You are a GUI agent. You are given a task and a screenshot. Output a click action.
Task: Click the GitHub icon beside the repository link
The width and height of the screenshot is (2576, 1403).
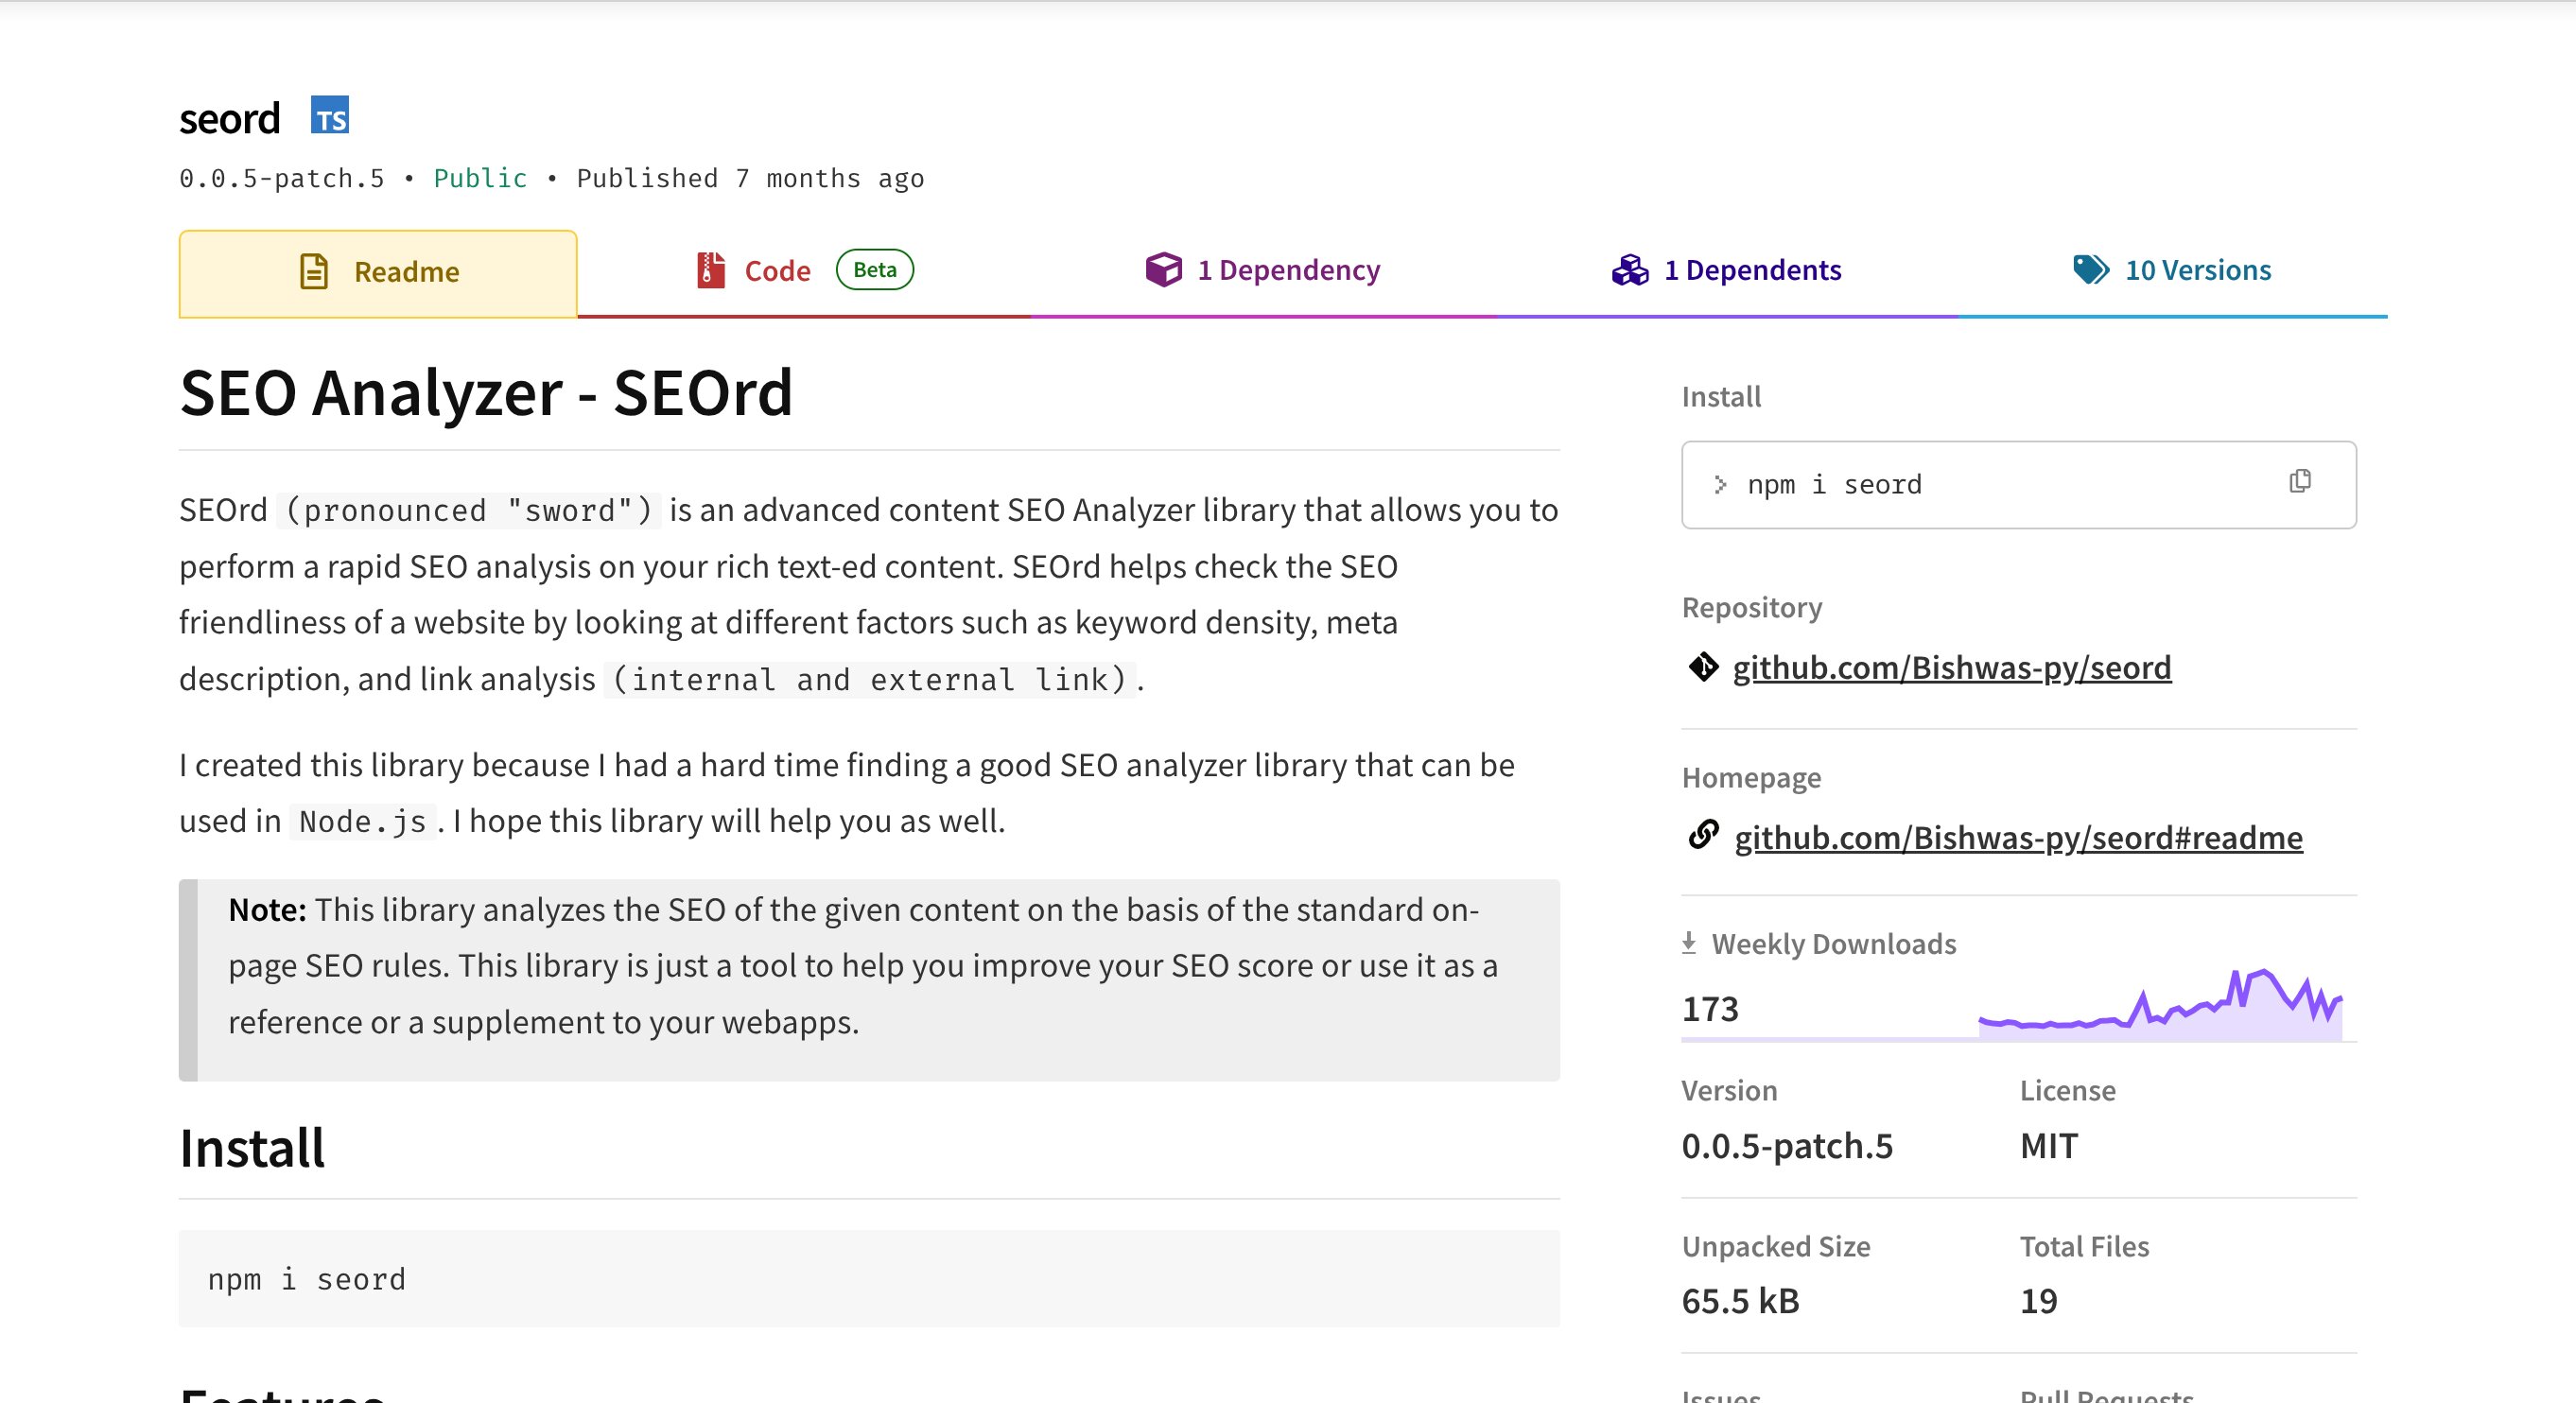pyautogui.click(x=1703, y=667)
